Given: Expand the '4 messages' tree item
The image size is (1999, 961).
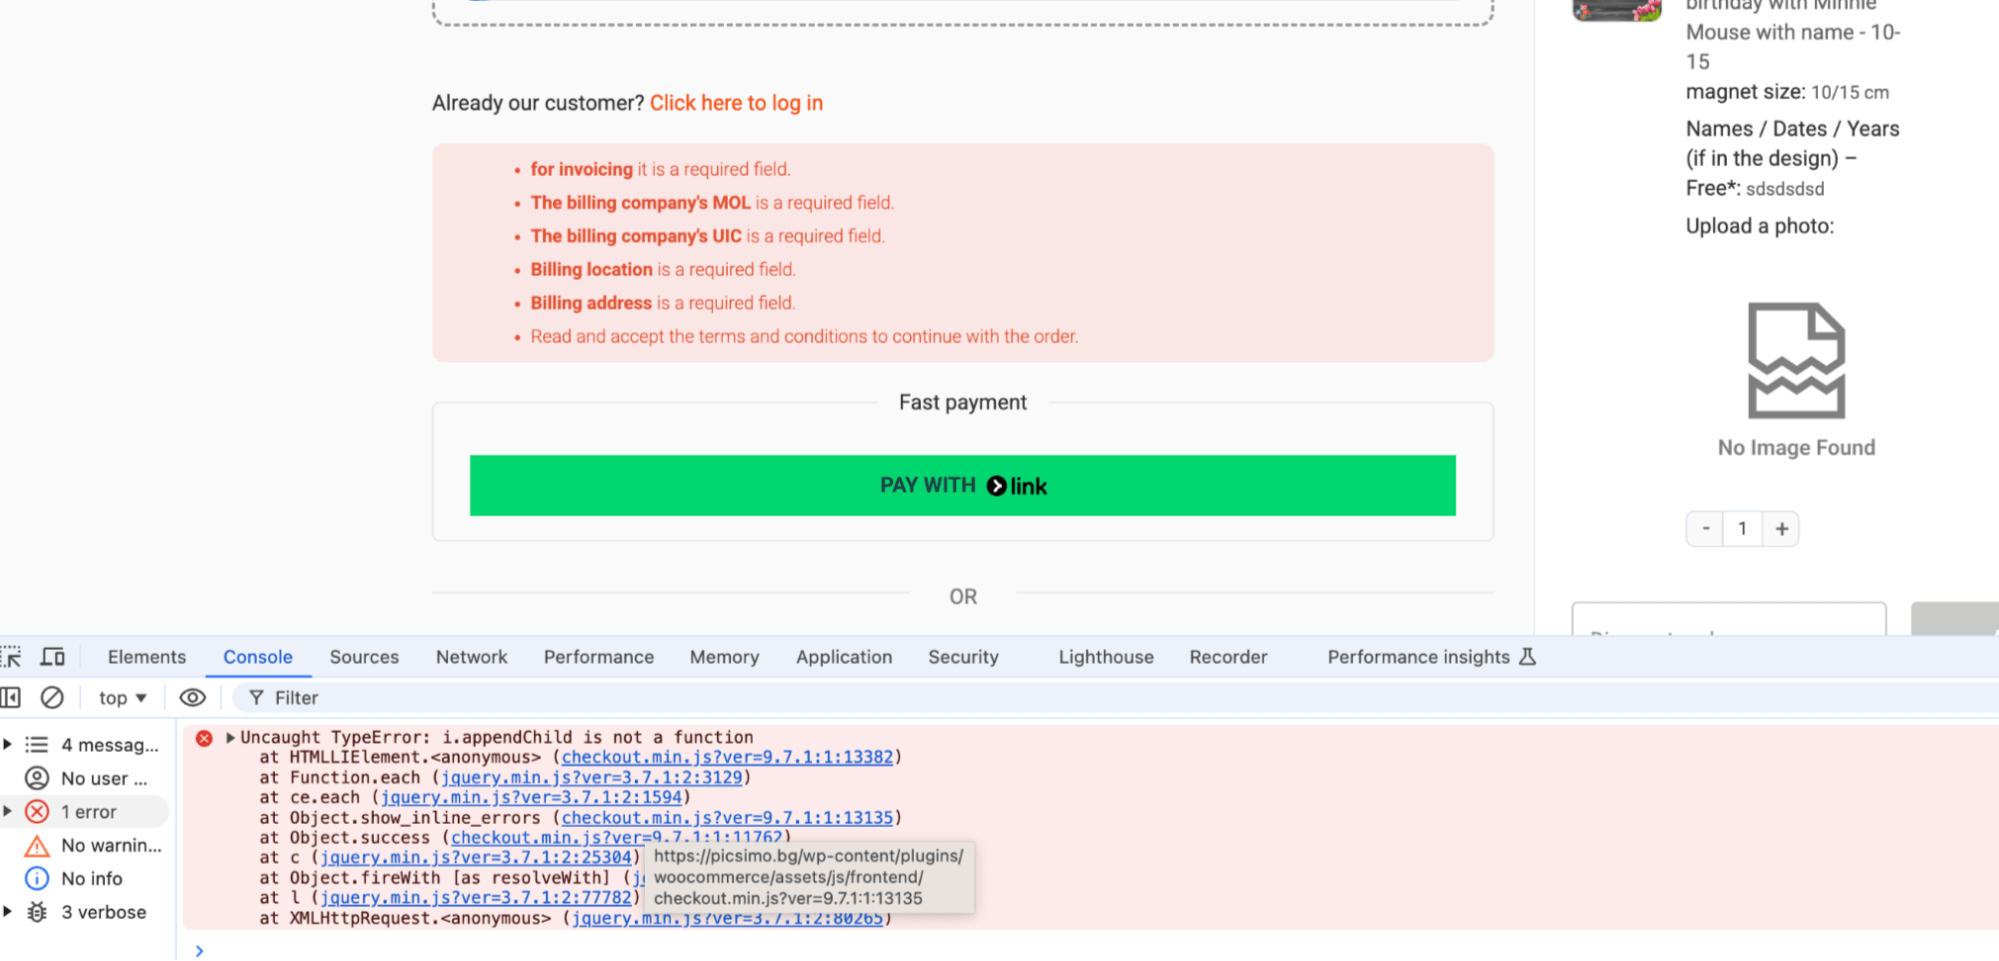Looking at the screenshot, I should [x=10, y=744].
